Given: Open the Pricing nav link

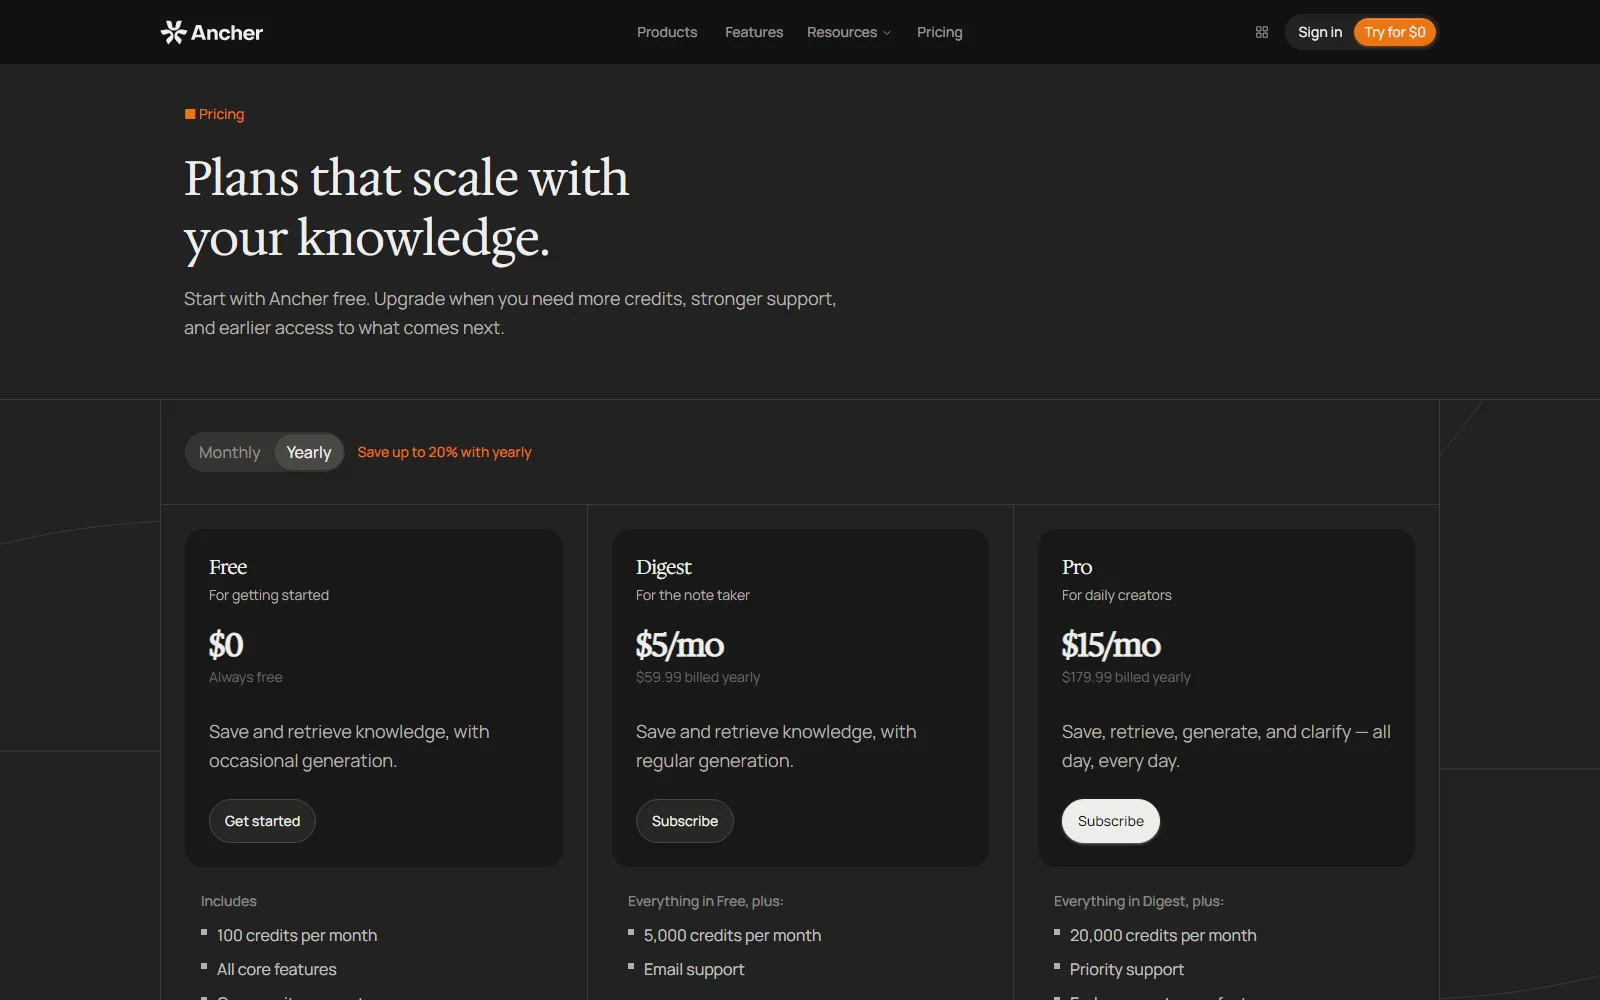Looking at the screenshot, I should tap(940, 32).
